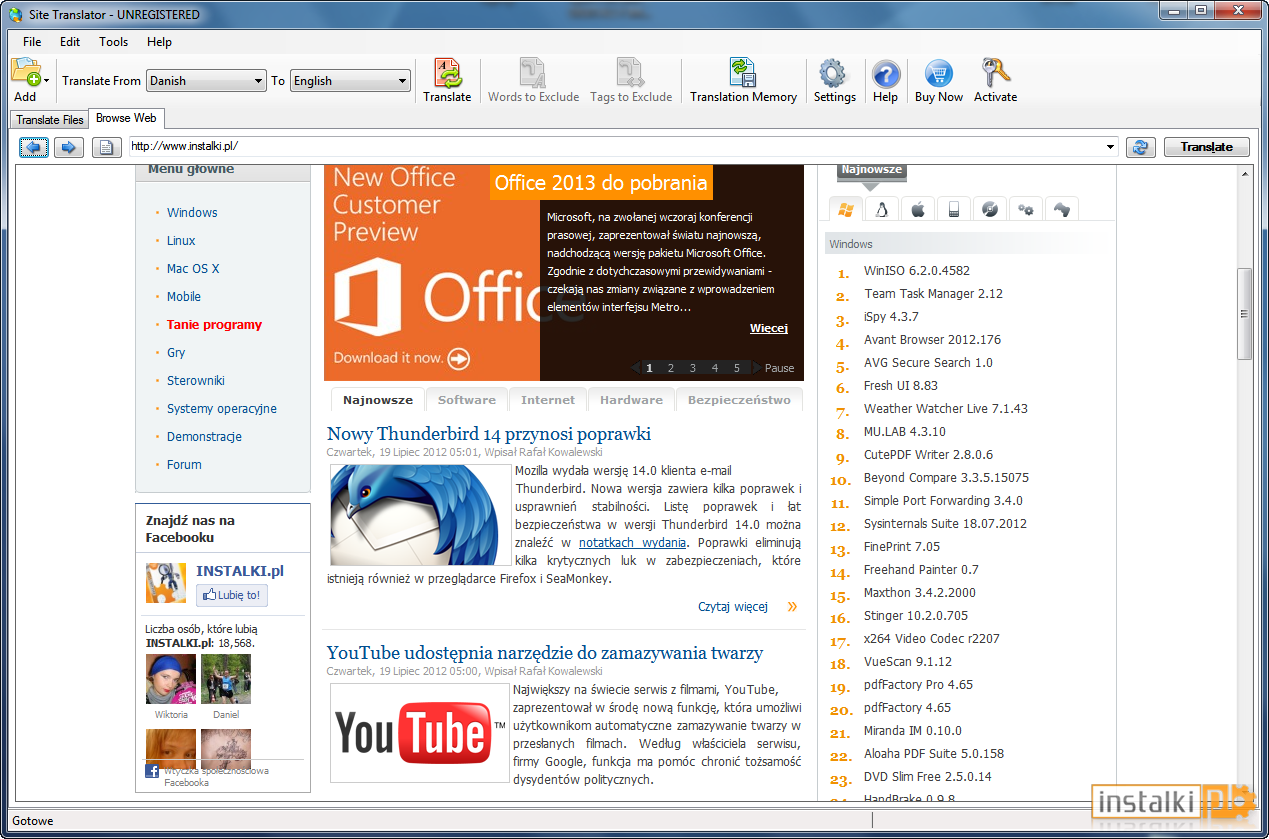1269x839 pixels.
Task: Open the Translate From language dropdown
Action: click(205, 81)
